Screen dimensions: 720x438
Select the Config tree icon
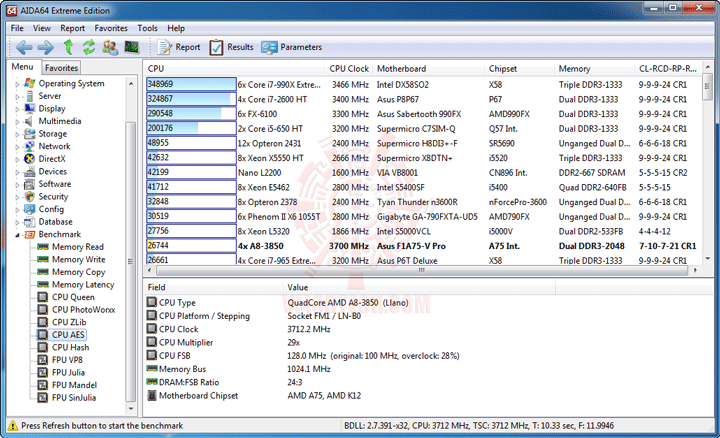click(x=29, y=209)
